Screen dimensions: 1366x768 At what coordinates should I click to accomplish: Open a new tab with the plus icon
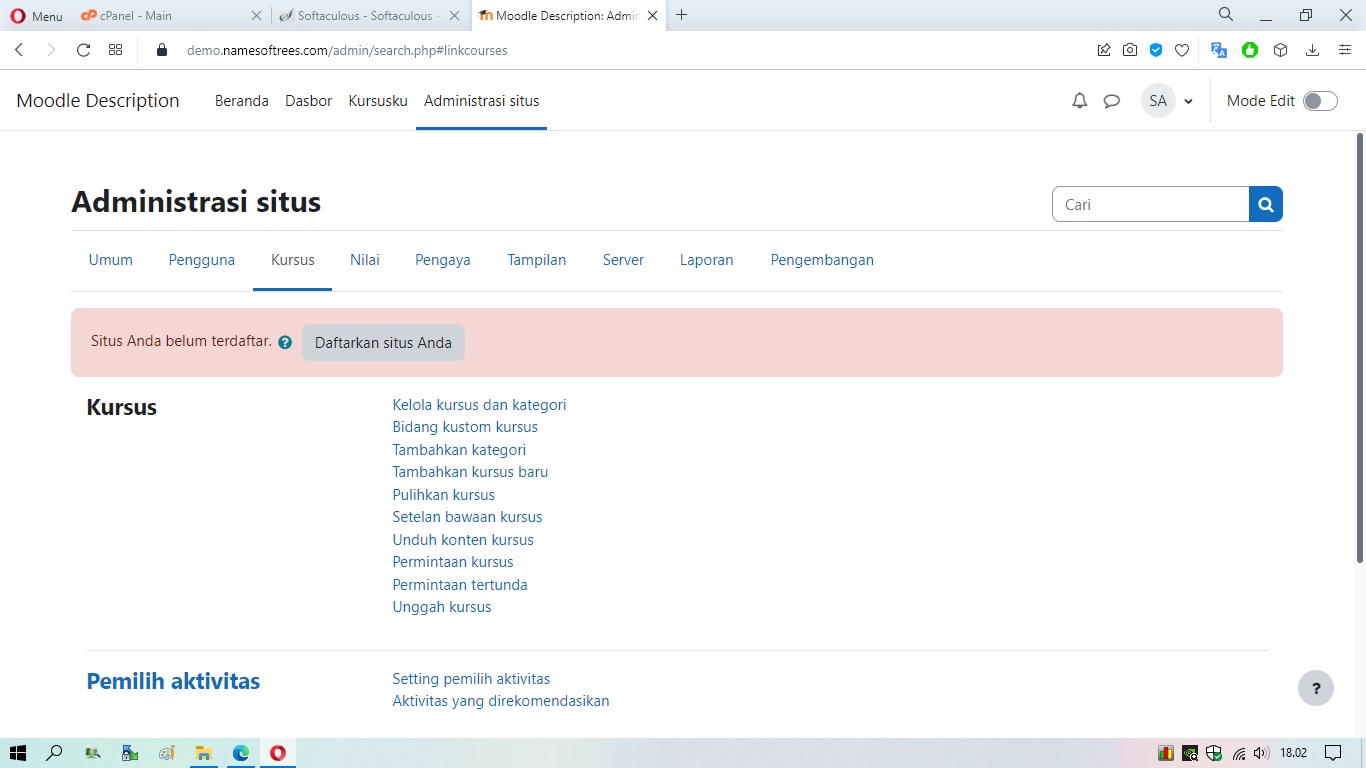tap(682, 15)
